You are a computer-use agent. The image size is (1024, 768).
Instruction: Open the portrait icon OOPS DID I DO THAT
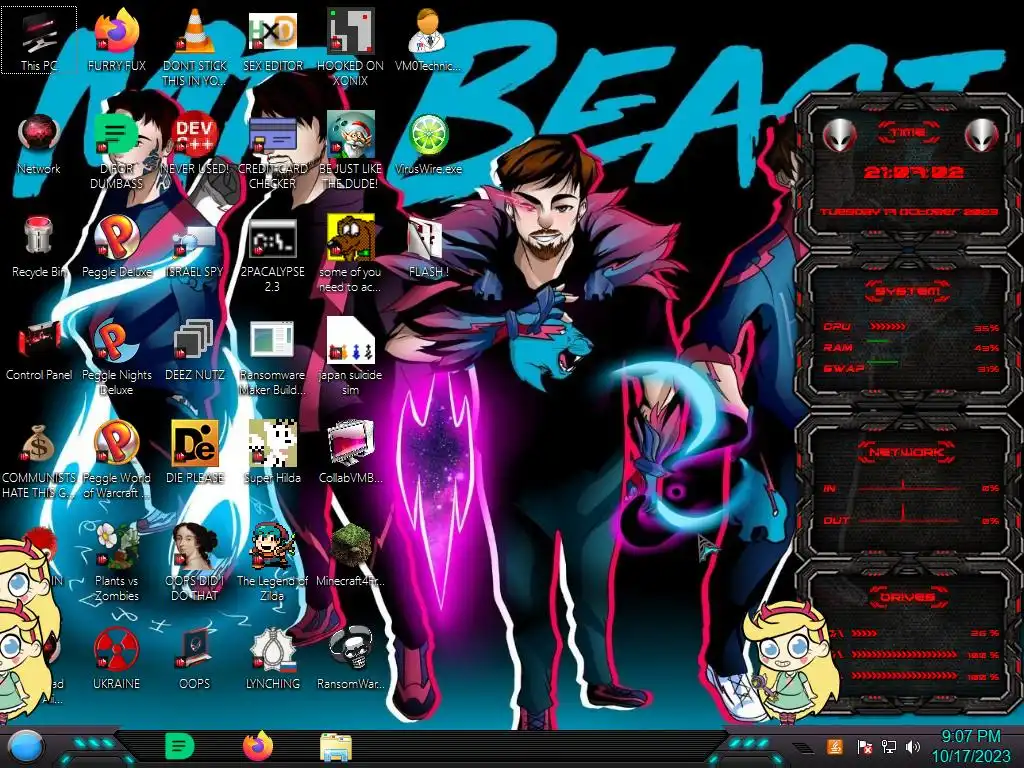pos(195,563)
